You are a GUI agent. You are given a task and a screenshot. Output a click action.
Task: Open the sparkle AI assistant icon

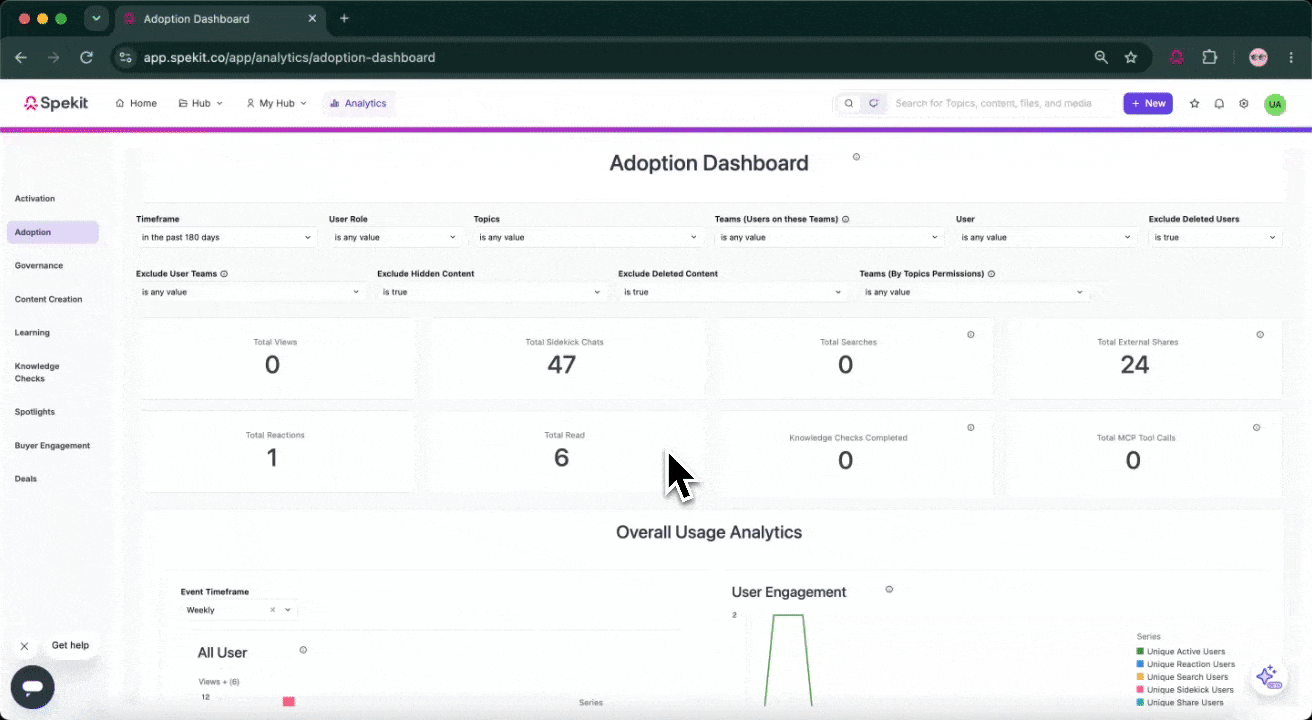point(1267,676)
